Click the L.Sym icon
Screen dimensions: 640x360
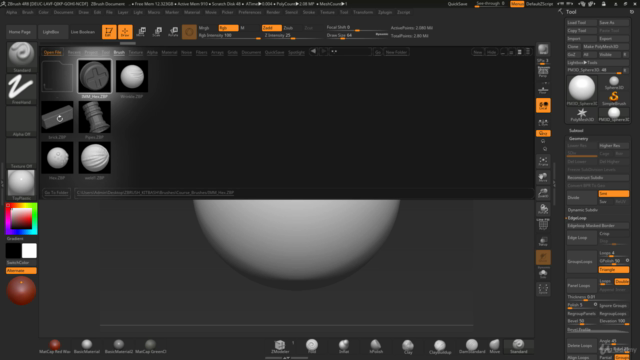[x=543, y=122]
